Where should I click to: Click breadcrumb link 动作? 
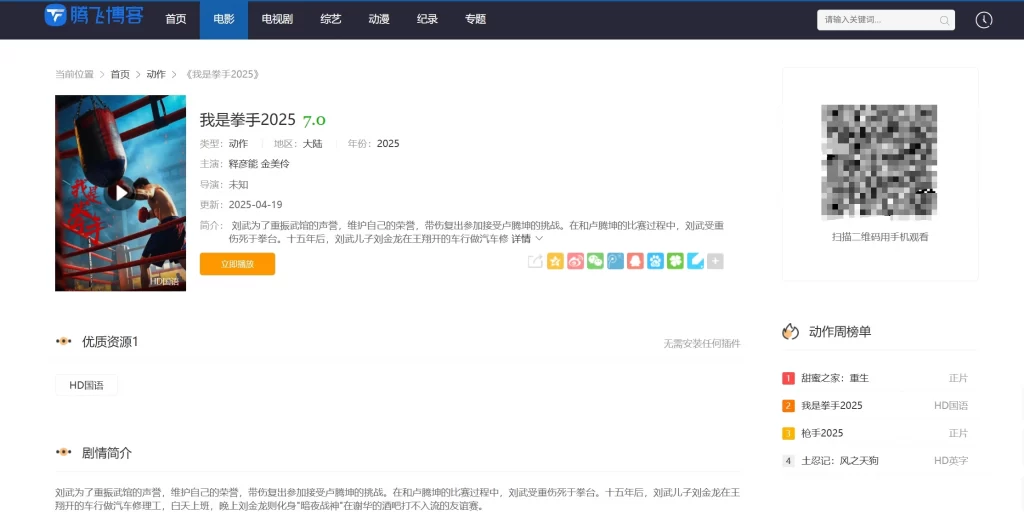(156, 74)
